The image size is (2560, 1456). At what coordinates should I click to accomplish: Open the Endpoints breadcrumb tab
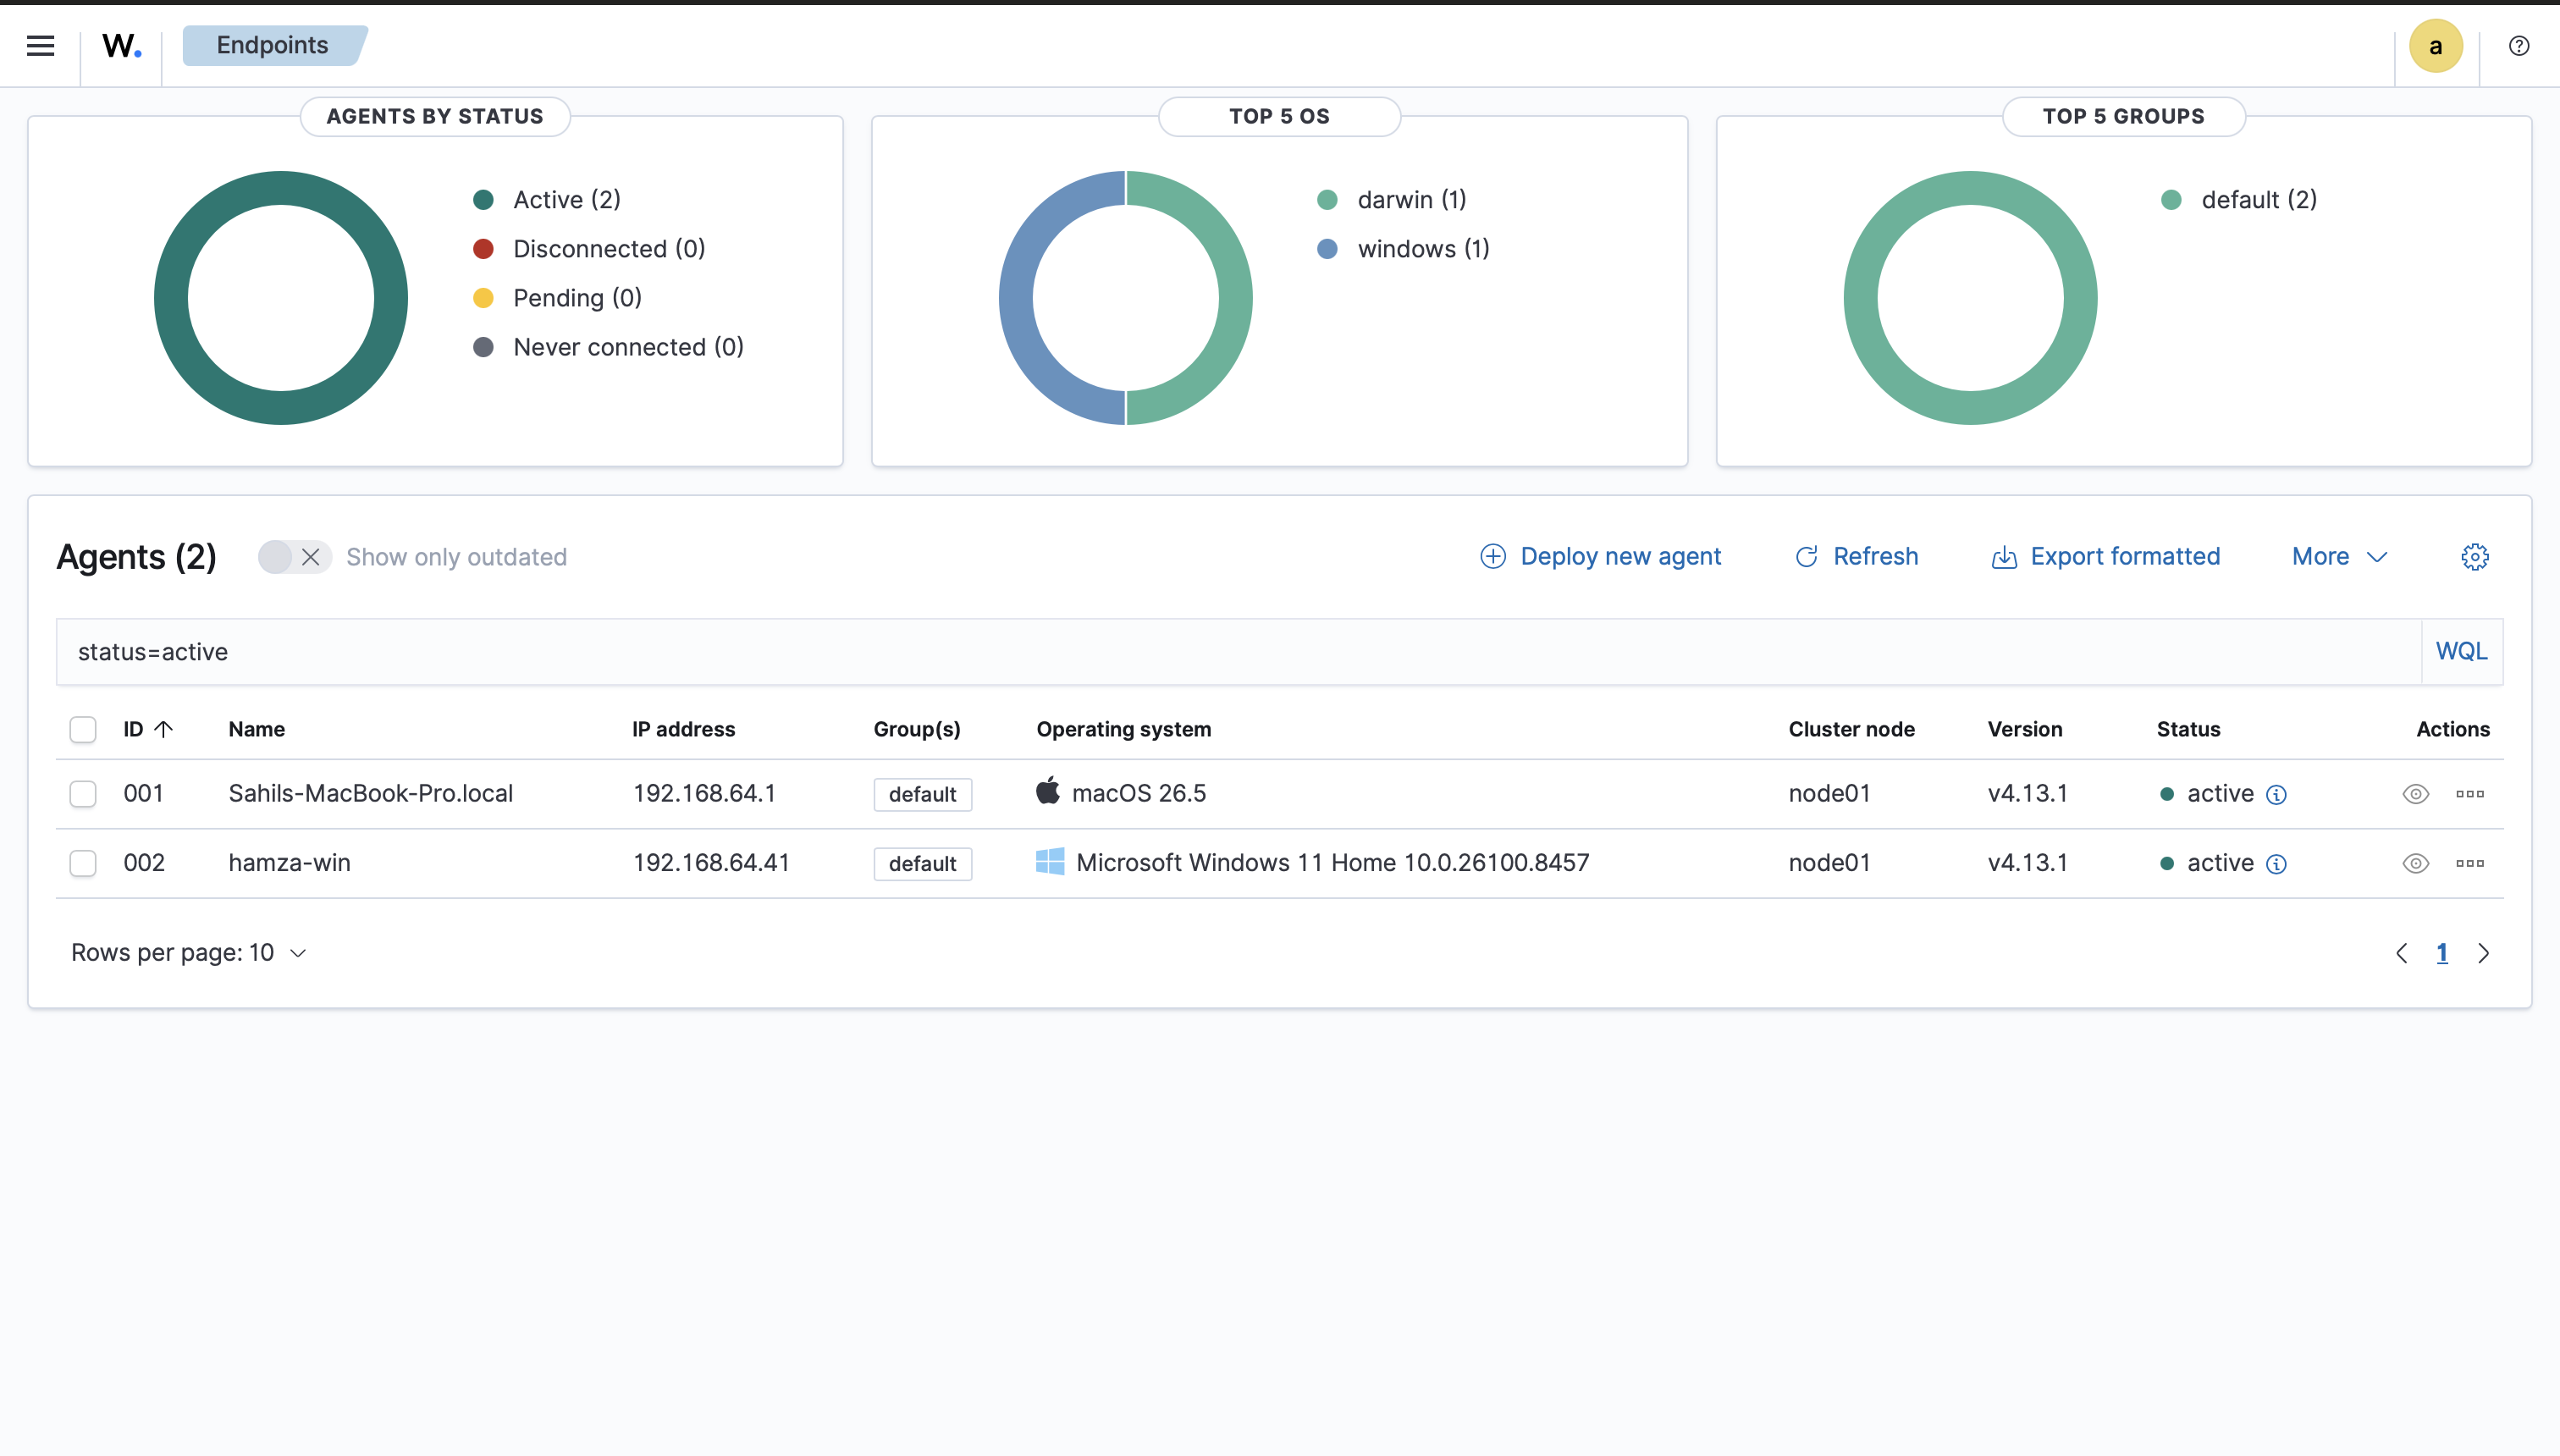point(273,46)
